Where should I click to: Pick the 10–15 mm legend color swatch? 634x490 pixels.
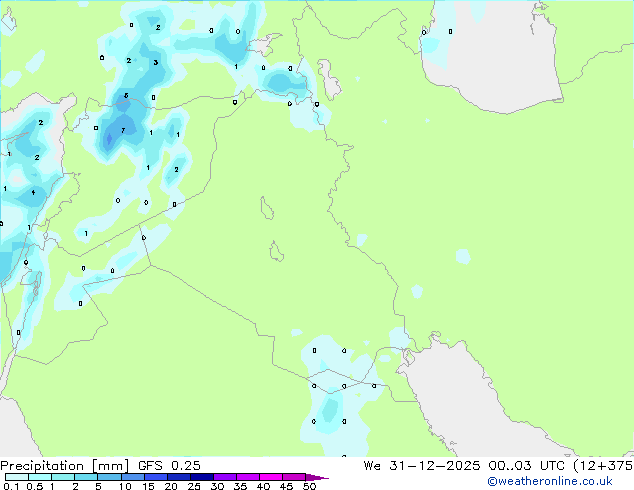132,477
